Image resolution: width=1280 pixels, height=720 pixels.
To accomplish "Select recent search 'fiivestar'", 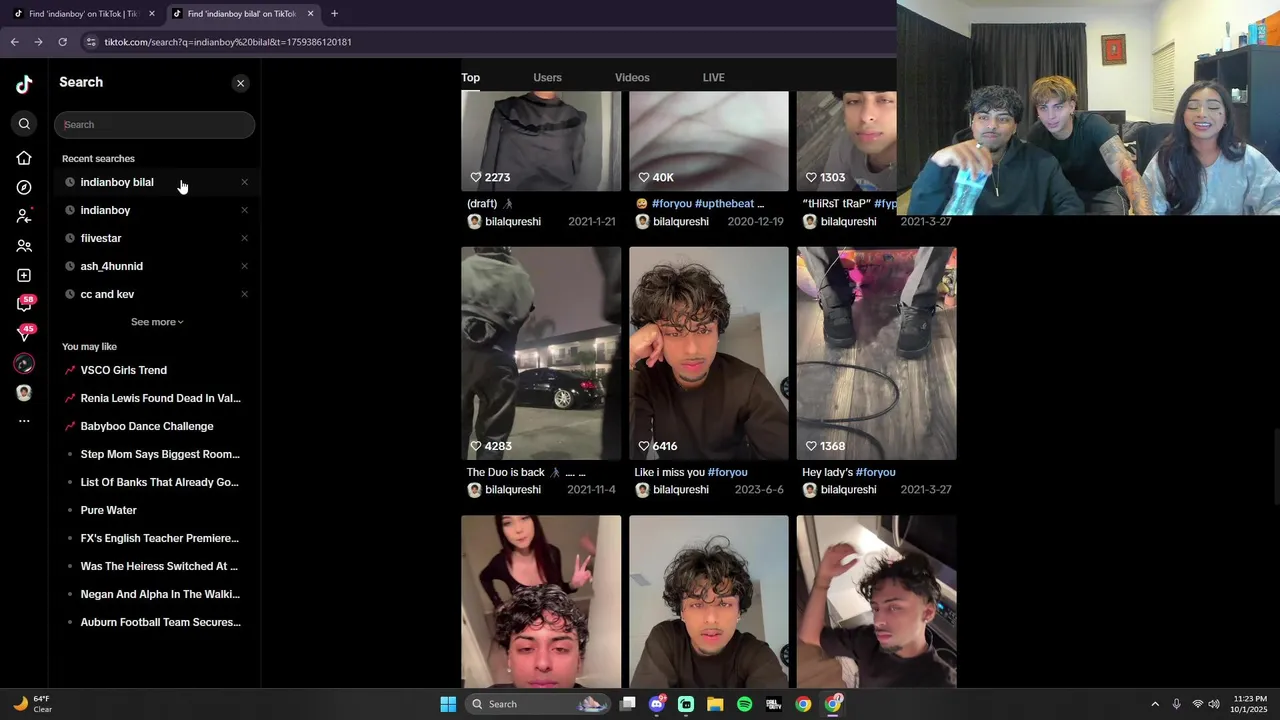I will click(x=101, y=238).
